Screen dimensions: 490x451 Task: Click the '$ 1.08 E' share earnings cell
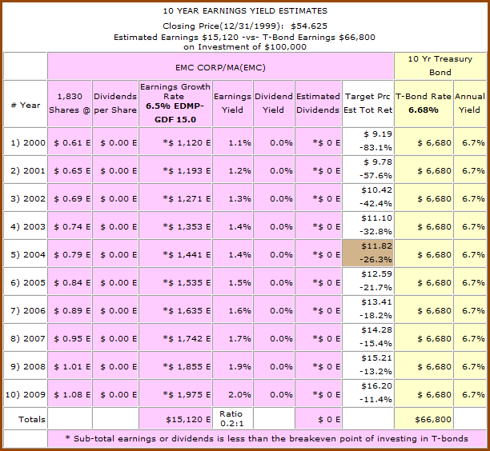pyautogui.click(x=69, y=393)
